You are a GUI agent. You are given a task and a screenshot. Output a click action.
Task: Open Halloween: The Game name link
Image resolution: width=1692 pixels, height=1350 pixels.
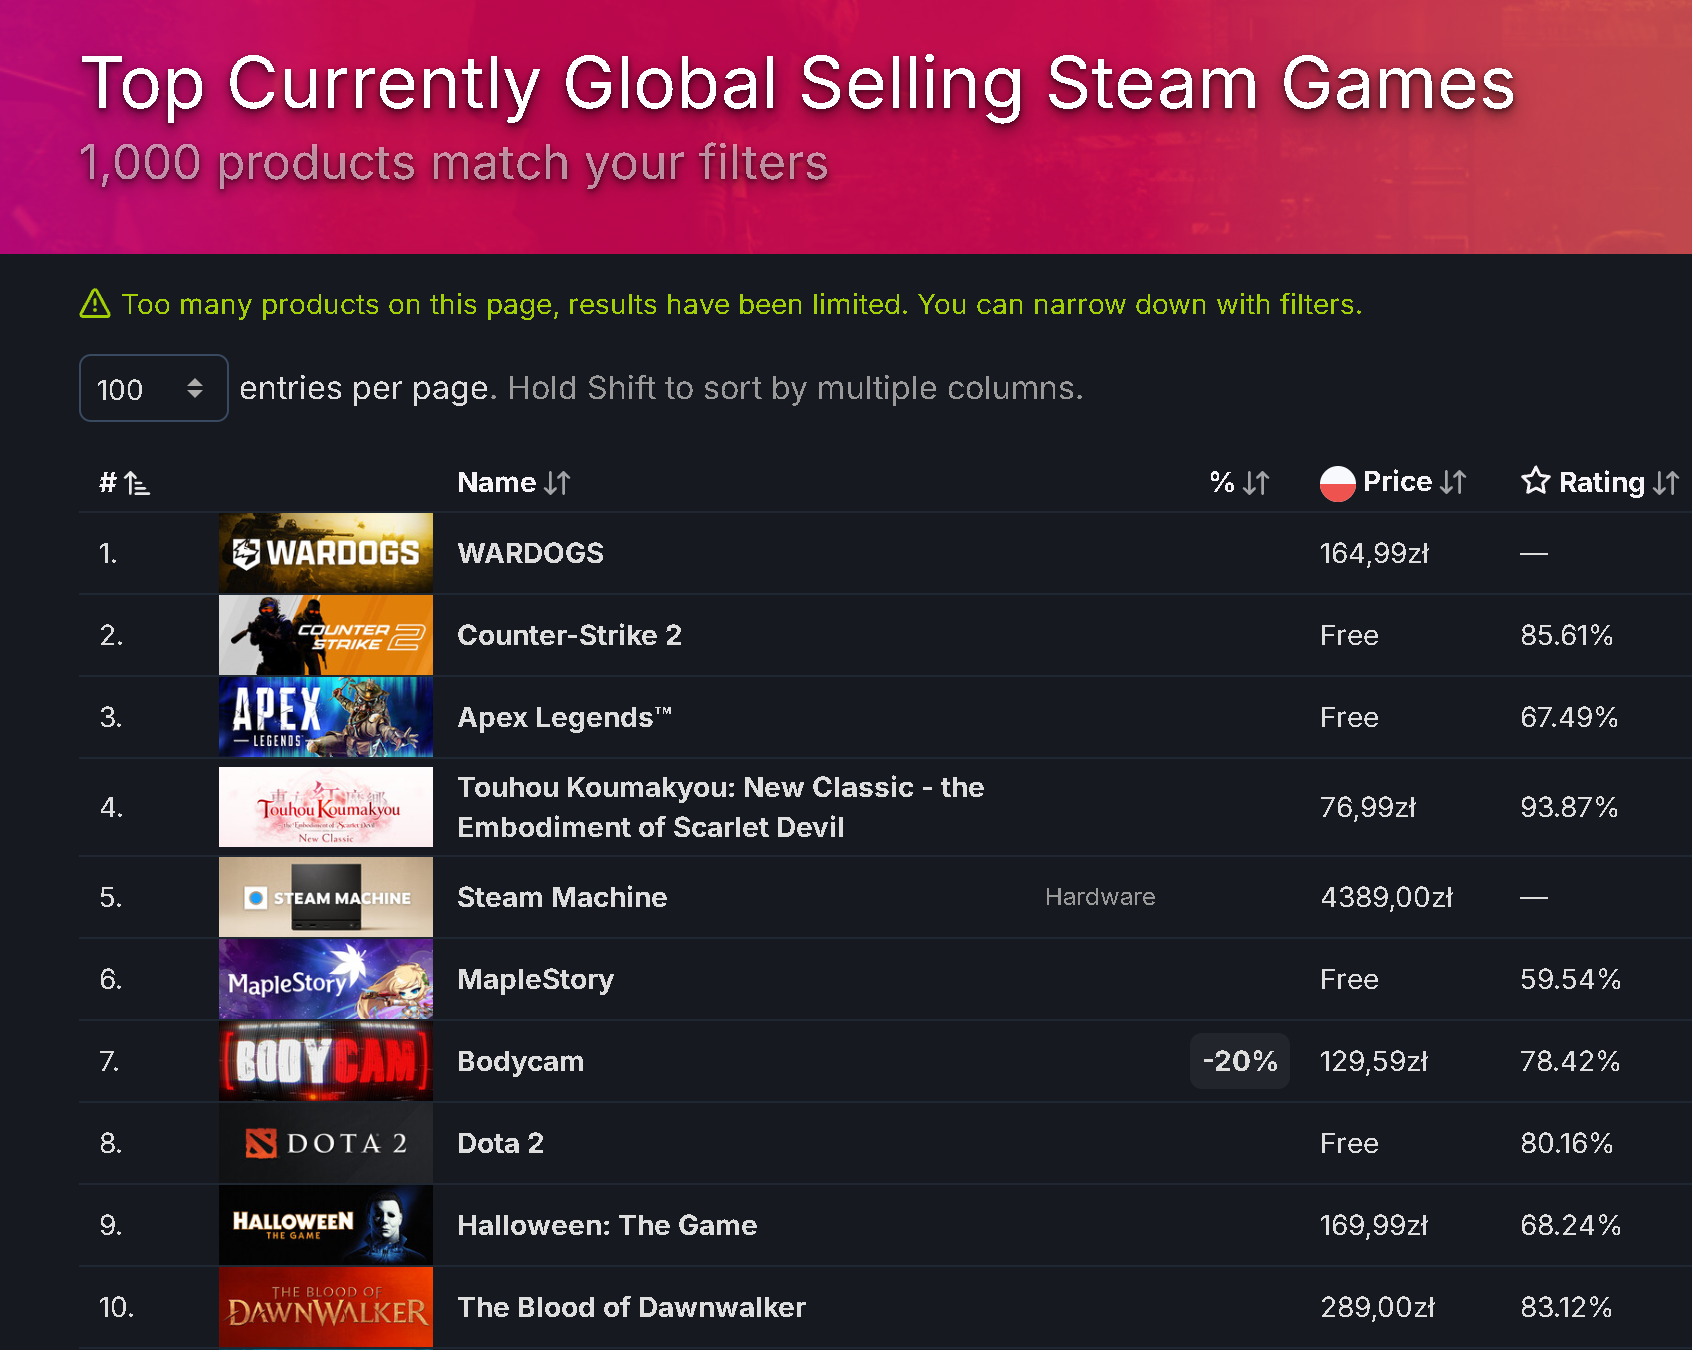pos(607,1225)
